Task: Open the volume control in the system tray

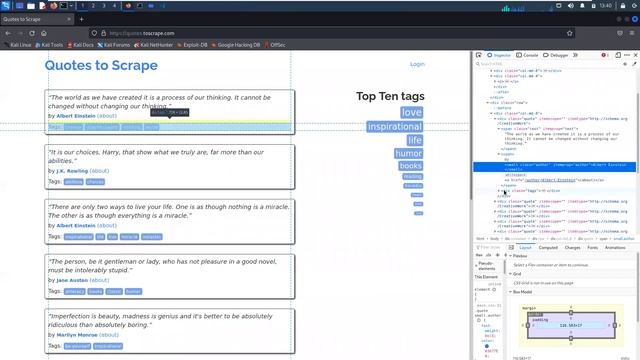Action: (571, 6)
